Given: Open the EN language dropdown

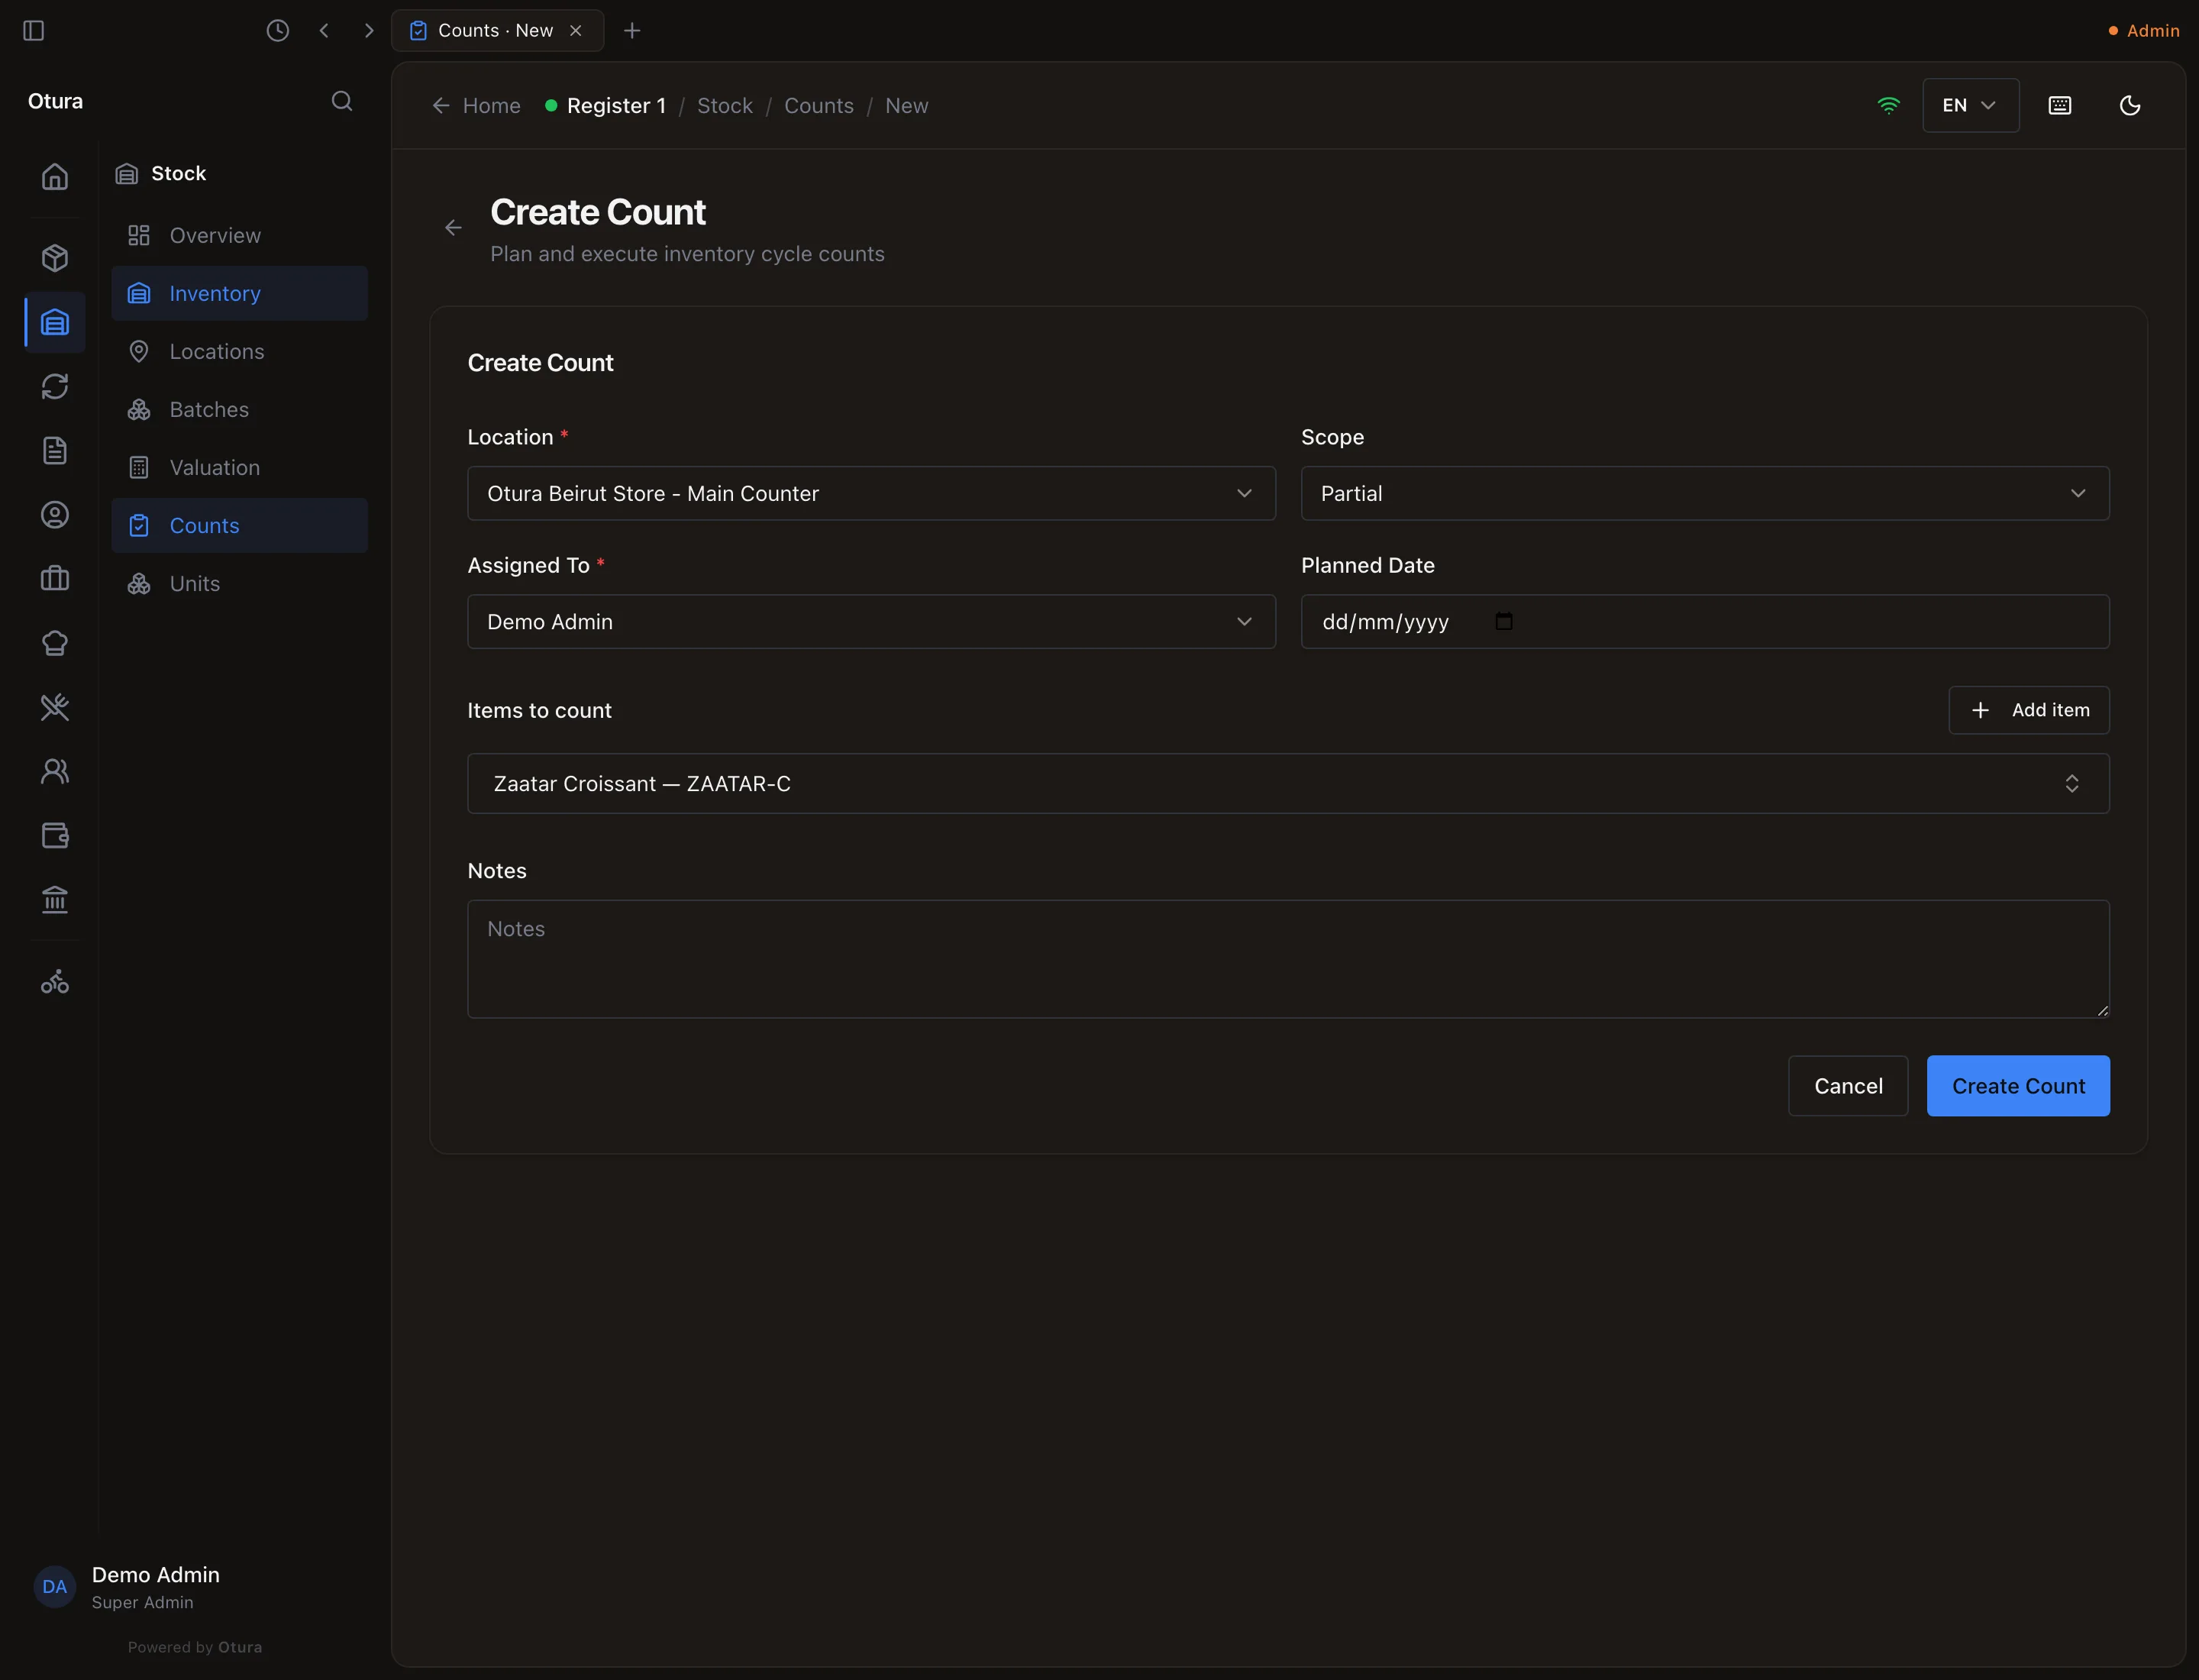Looking at the screenshot, I should 1971,105.
